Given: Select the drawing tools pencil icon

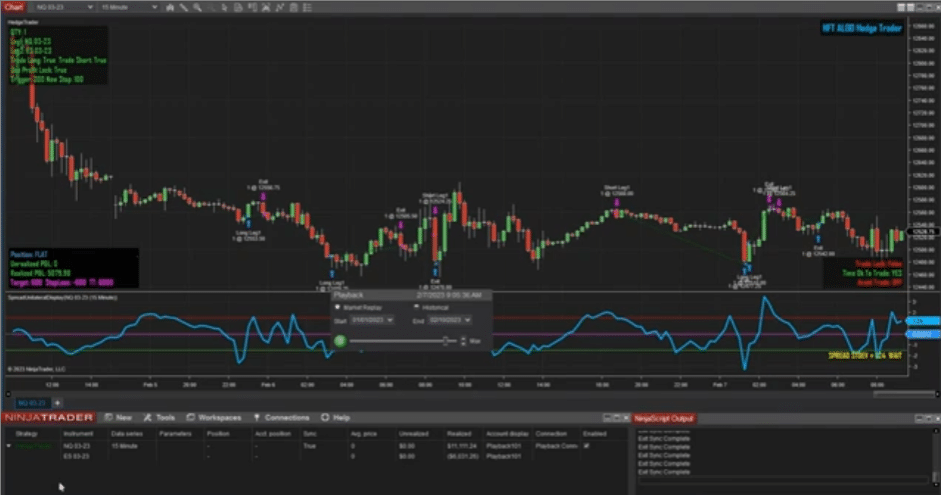Looking at the screenshot, I should pyautogui.click(x=183, y=7).
